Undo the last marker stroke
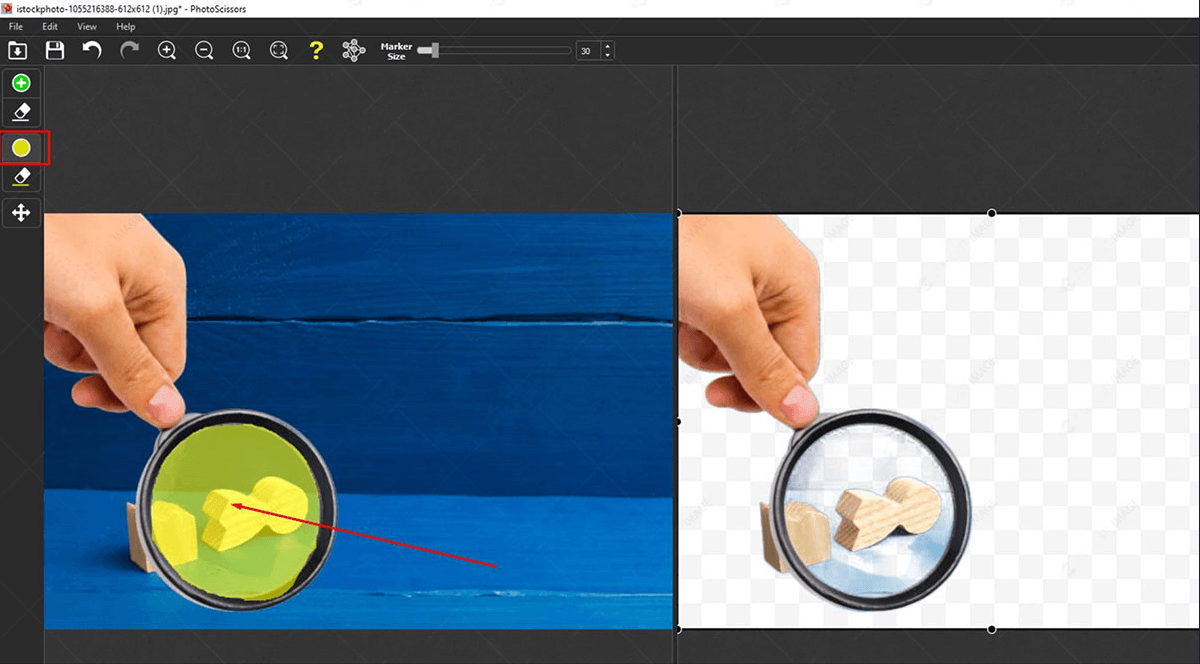 92,50
